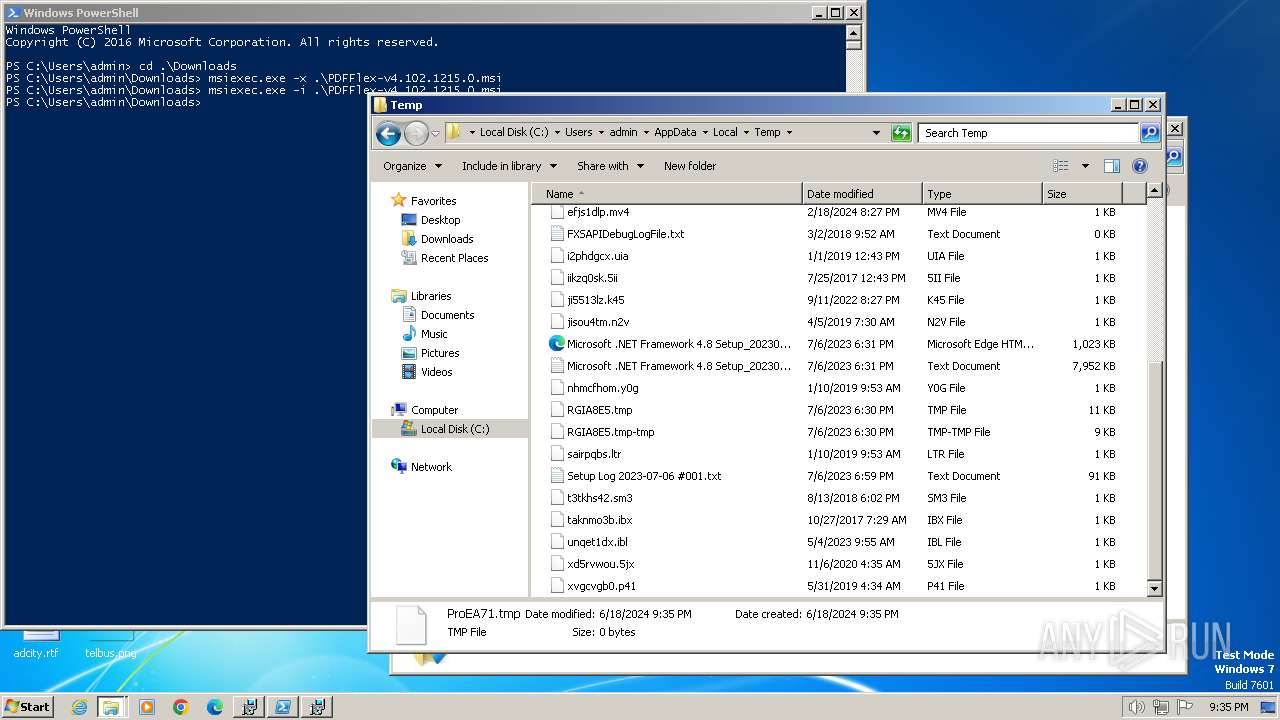Click the Explorer Back navigation button
Viewport: 1280px width, 720px height.
coord(388,133)
